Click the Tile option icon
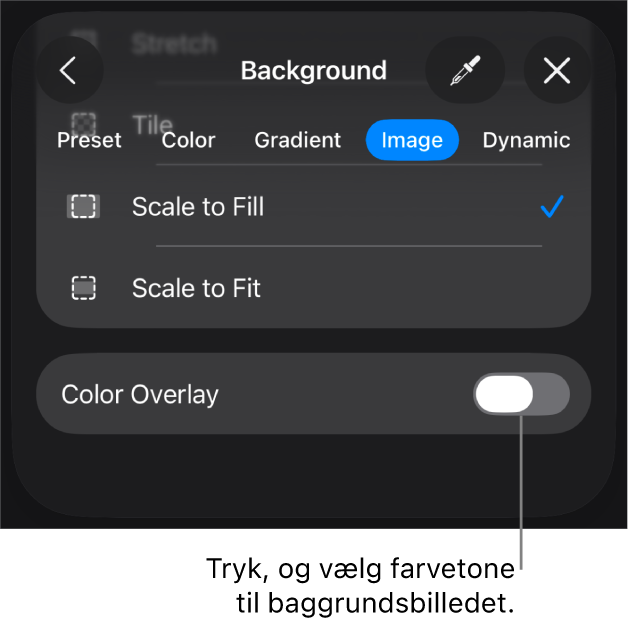The height and width of the screenshot is (622, 628). [84, 122]
